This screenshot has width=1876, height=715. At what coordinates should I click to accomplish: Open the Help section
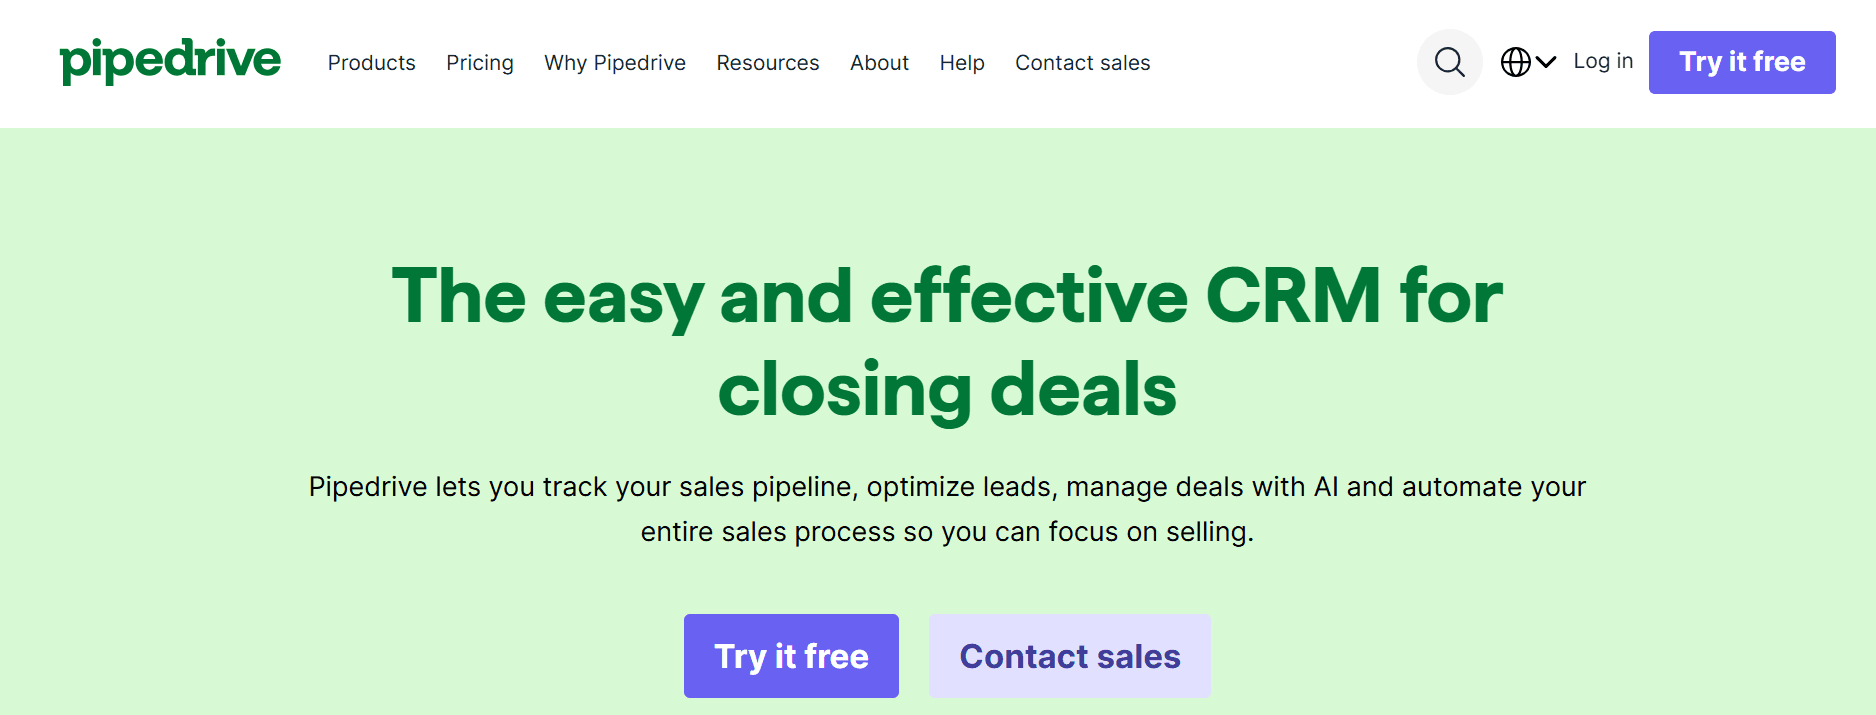(x=961, y=63)
